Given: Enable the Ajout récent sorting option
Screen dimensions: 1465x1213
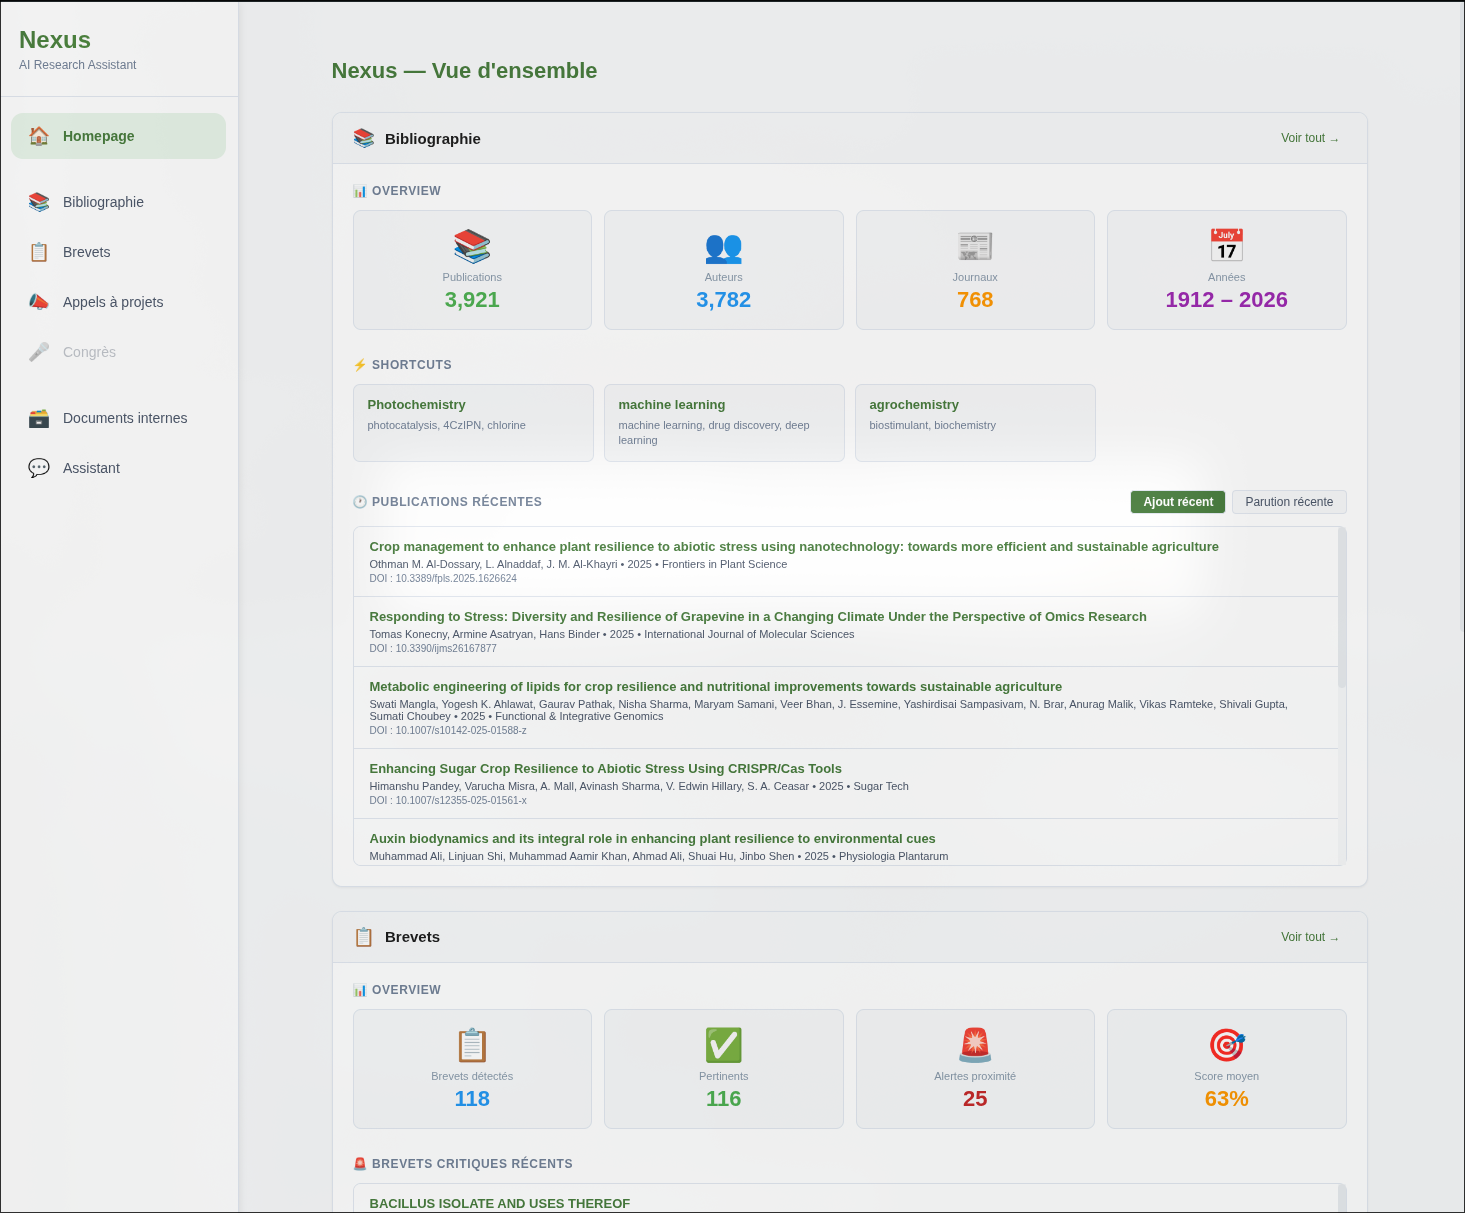Looking at the screenshot, I should 1177,501.
